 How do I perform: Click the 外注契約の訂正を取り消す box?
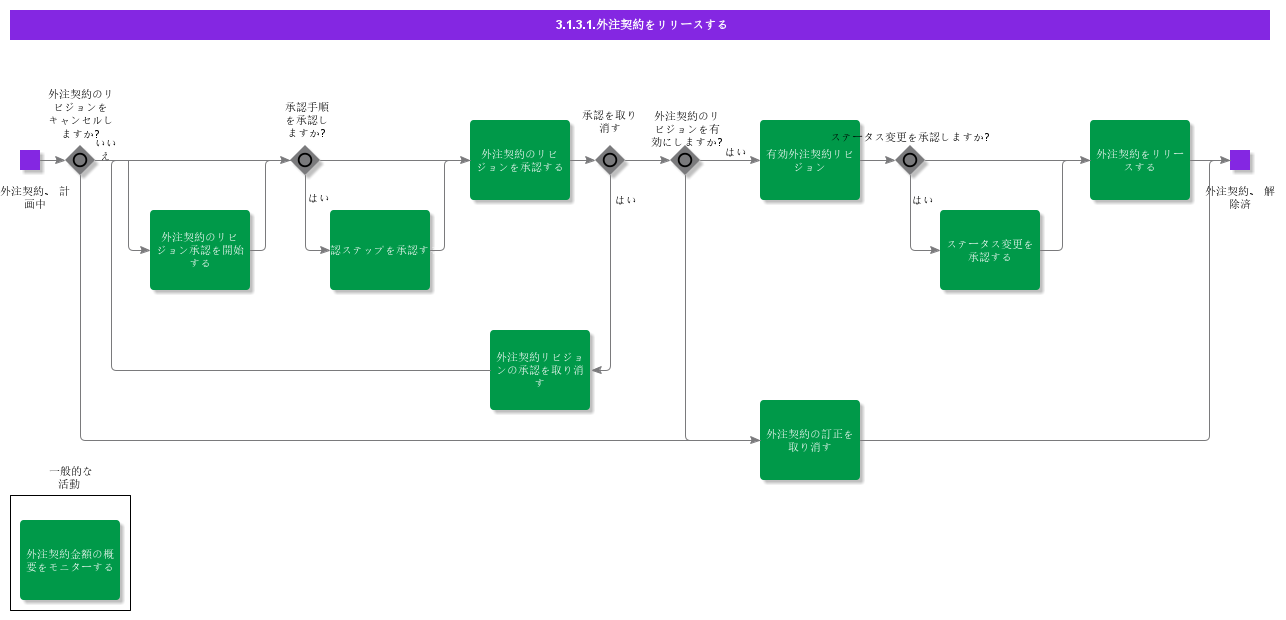(x=810, y=440)
